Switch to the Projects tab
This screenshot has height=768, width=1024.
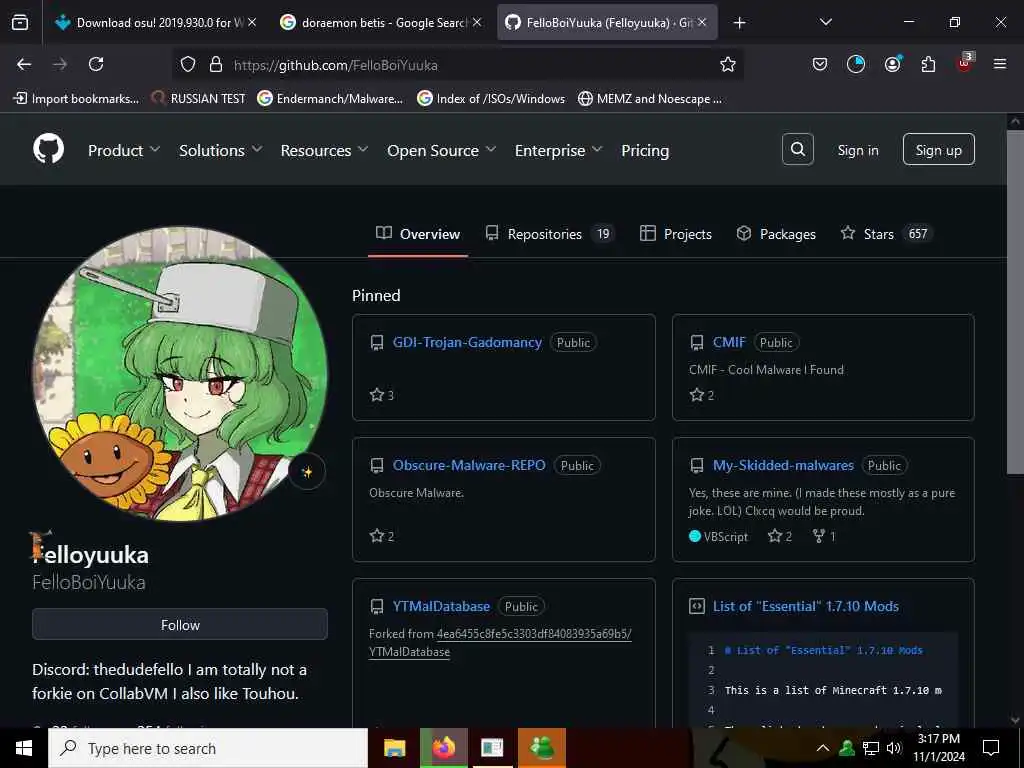click(x=676, y=234)
